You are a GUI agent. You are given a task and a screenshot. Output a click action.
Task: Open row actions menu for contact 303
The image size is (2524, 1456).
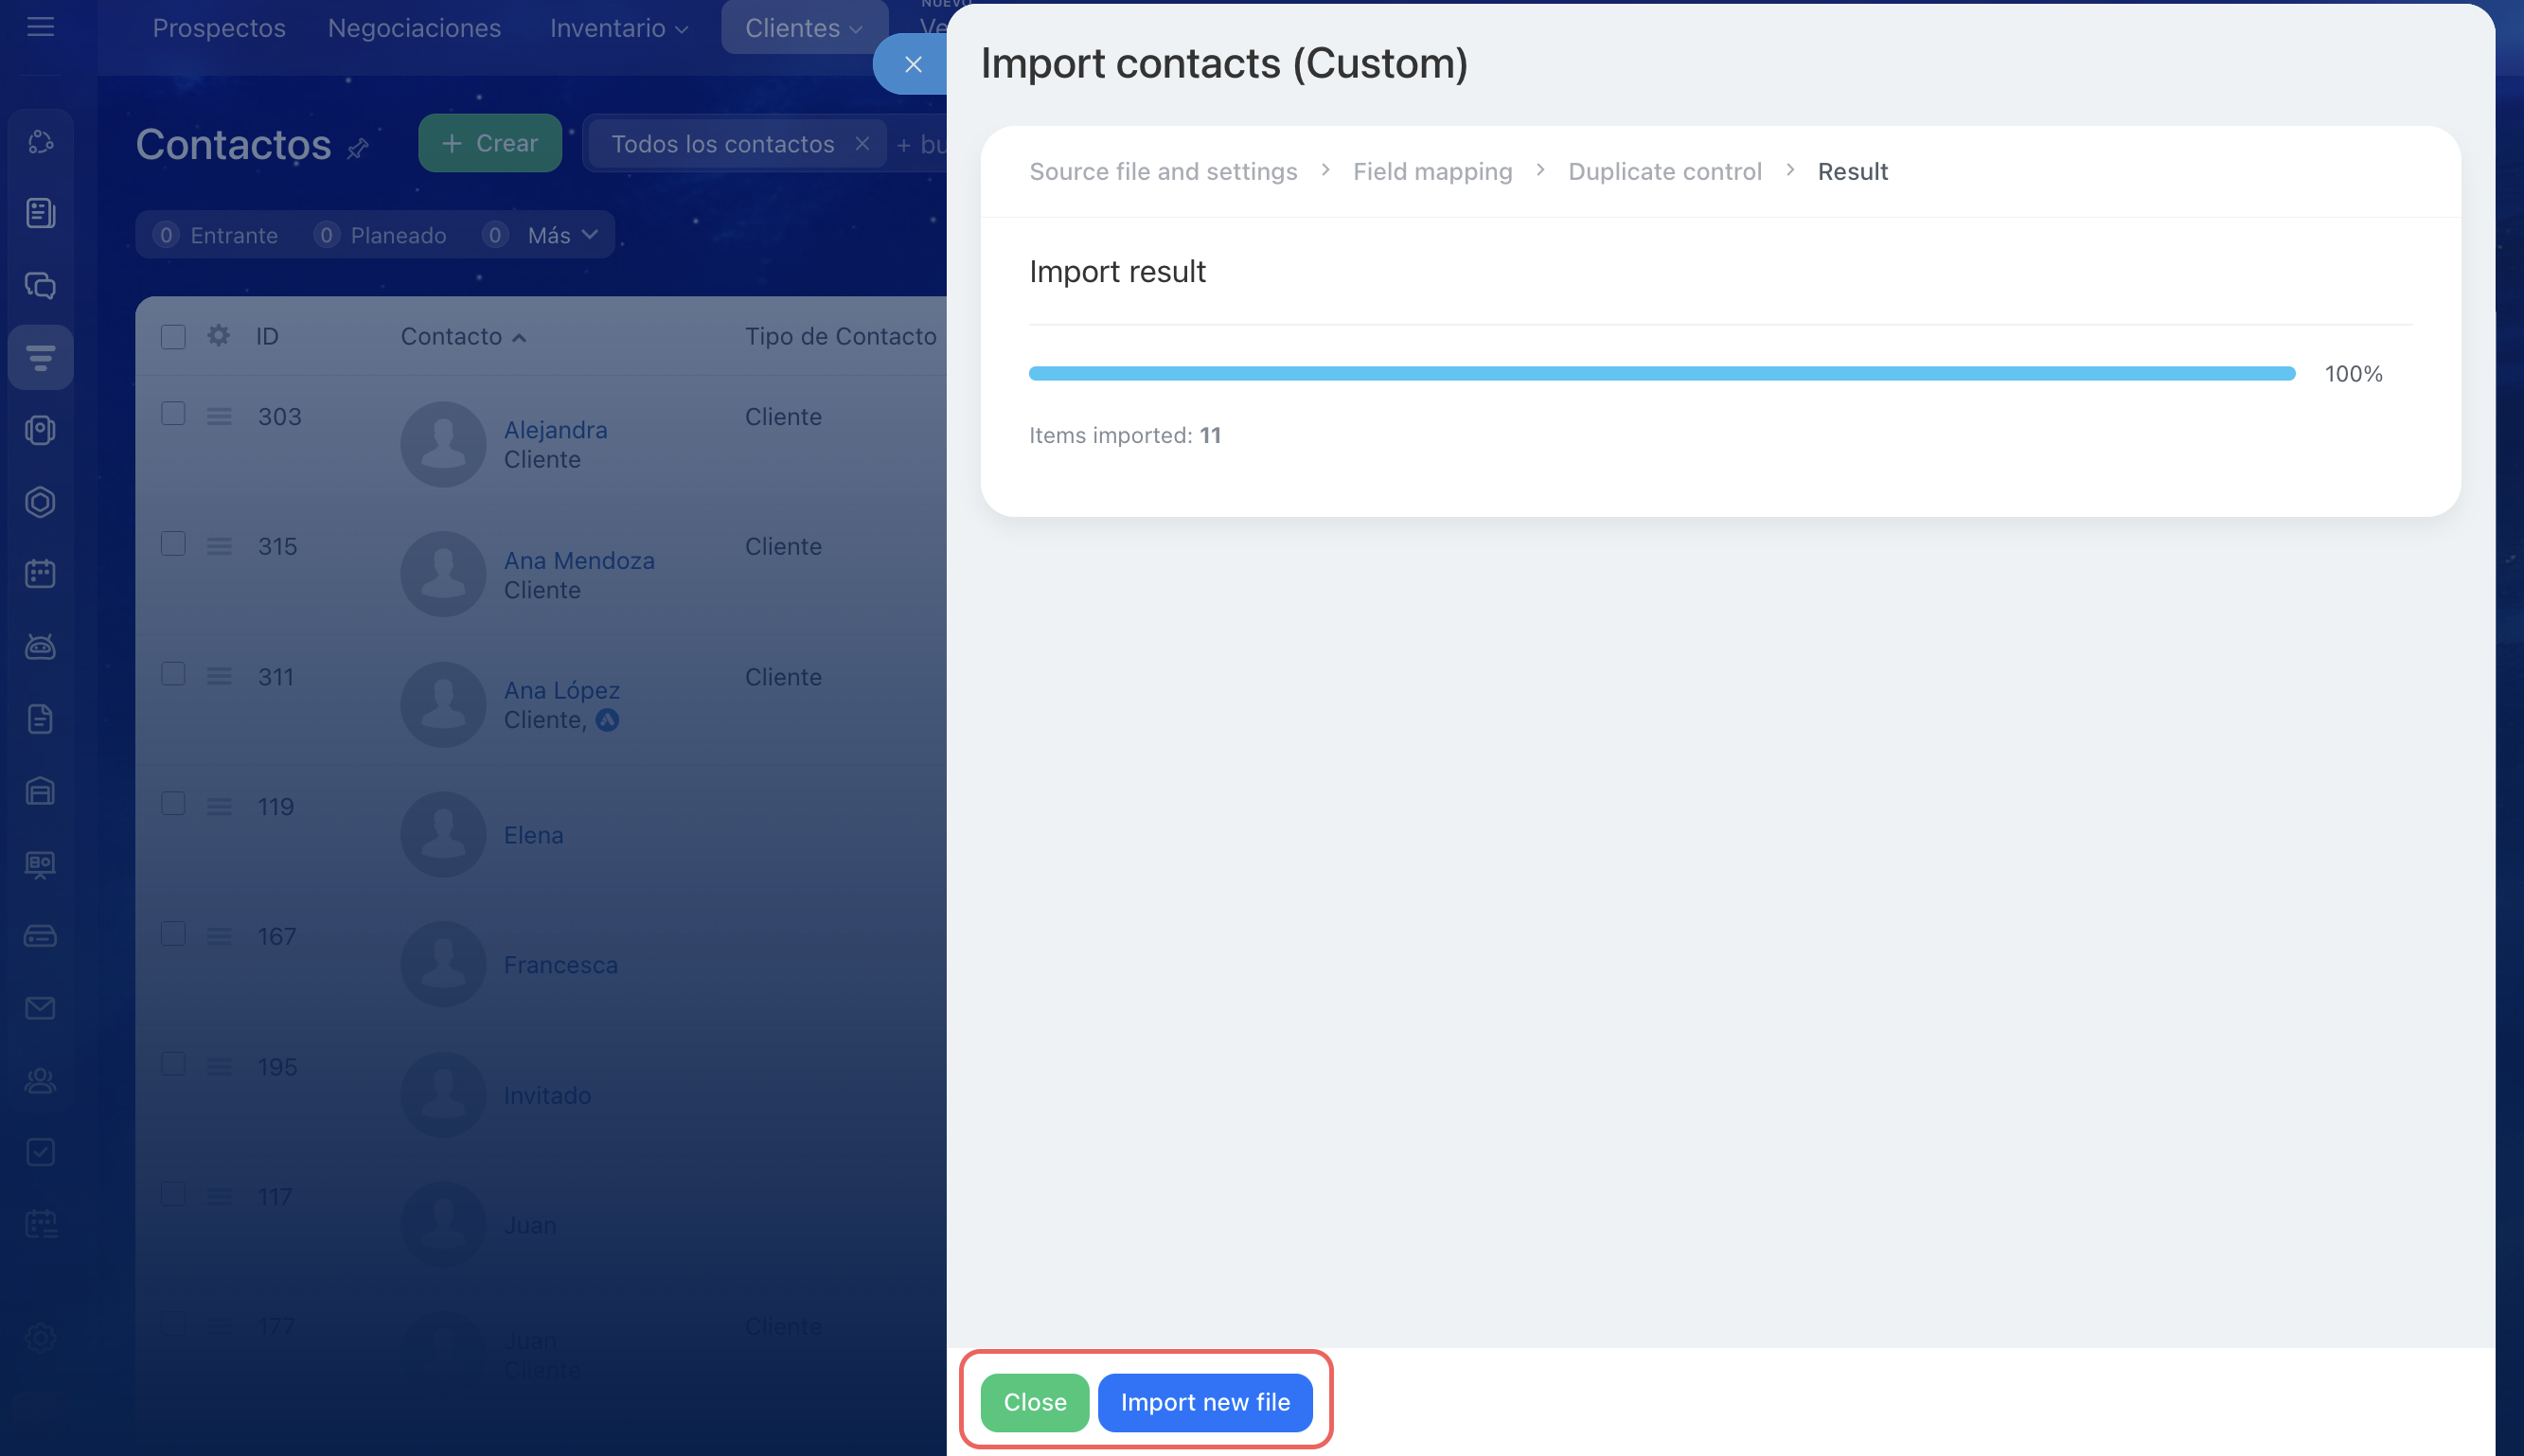point(219,416)
